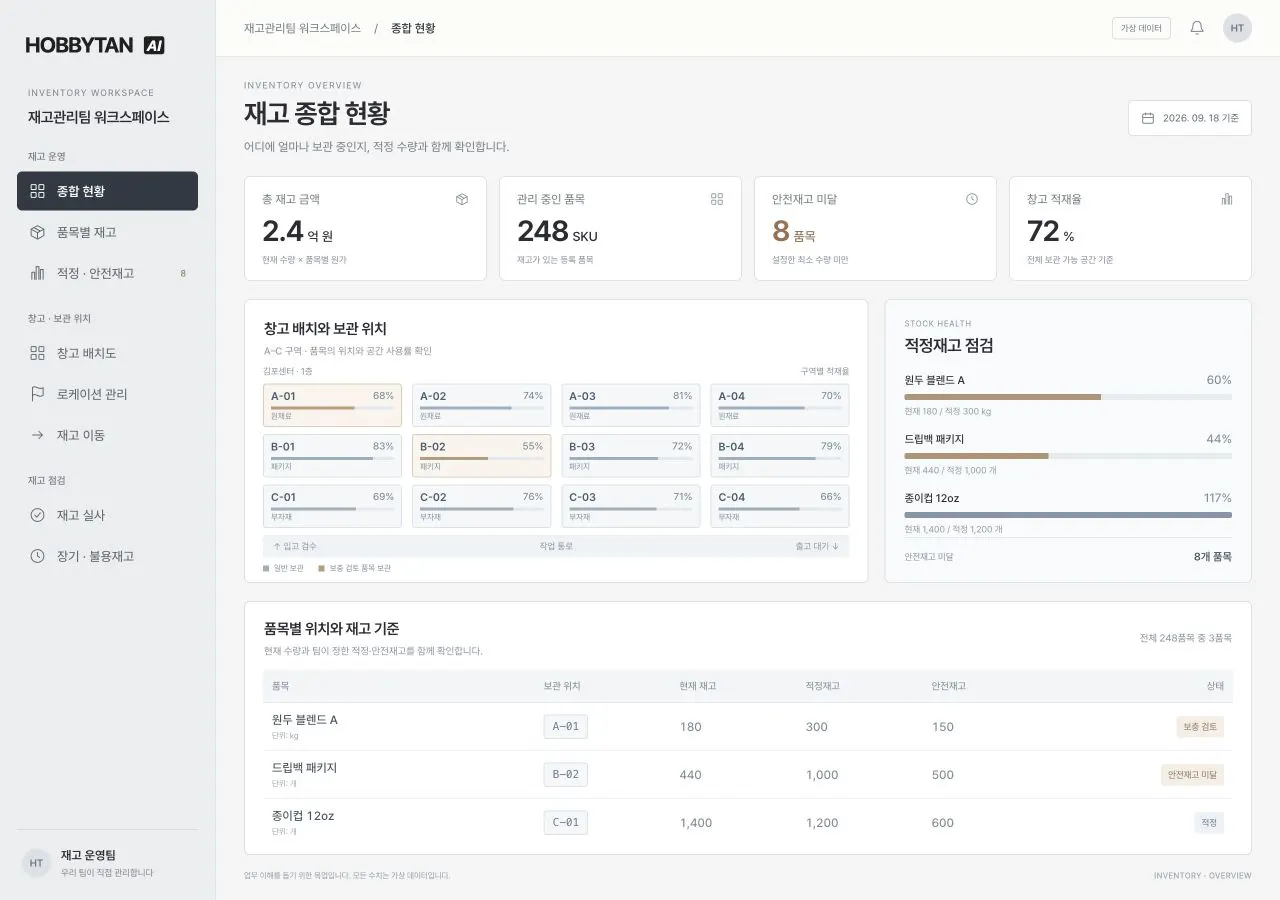
Task: Click the 안전재고 미달 status badge
Action: click(1192, 775)
